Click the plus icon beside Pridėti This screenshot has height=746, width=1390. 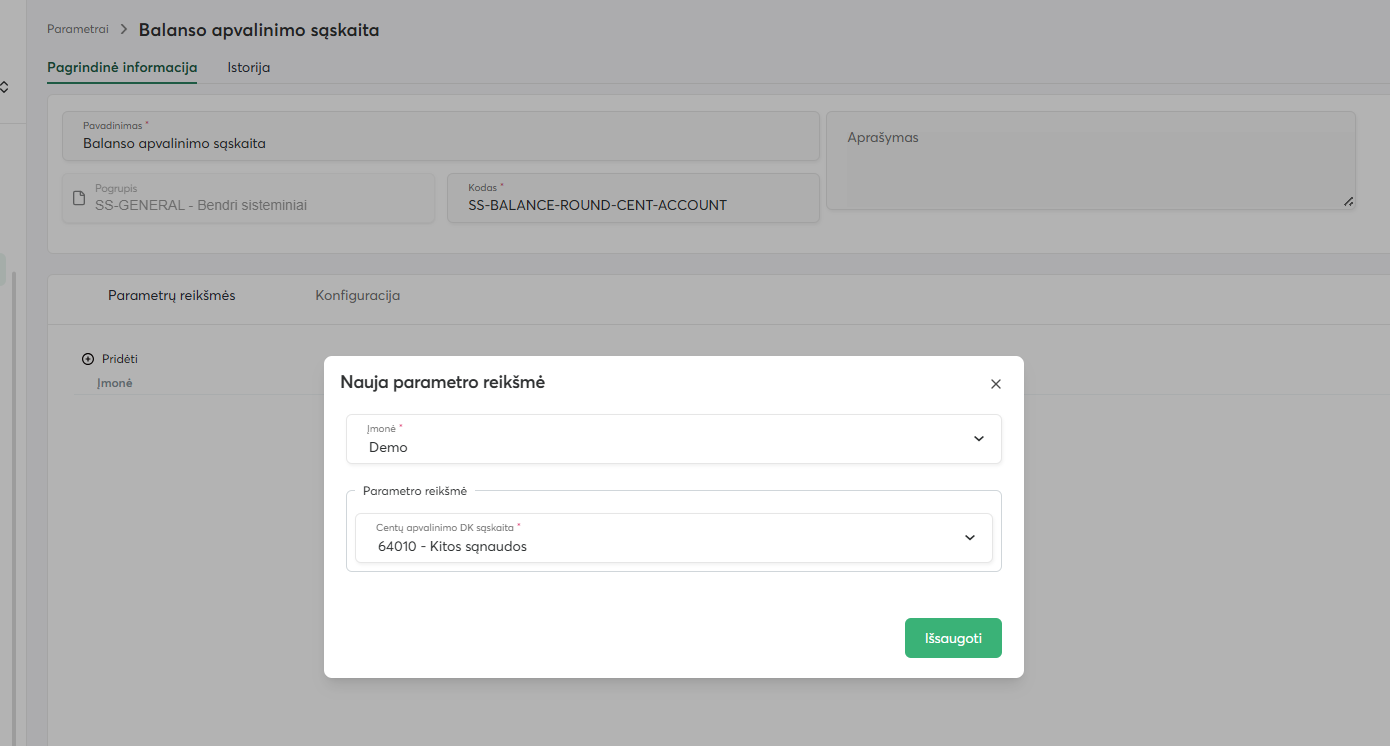coord(88,359)
